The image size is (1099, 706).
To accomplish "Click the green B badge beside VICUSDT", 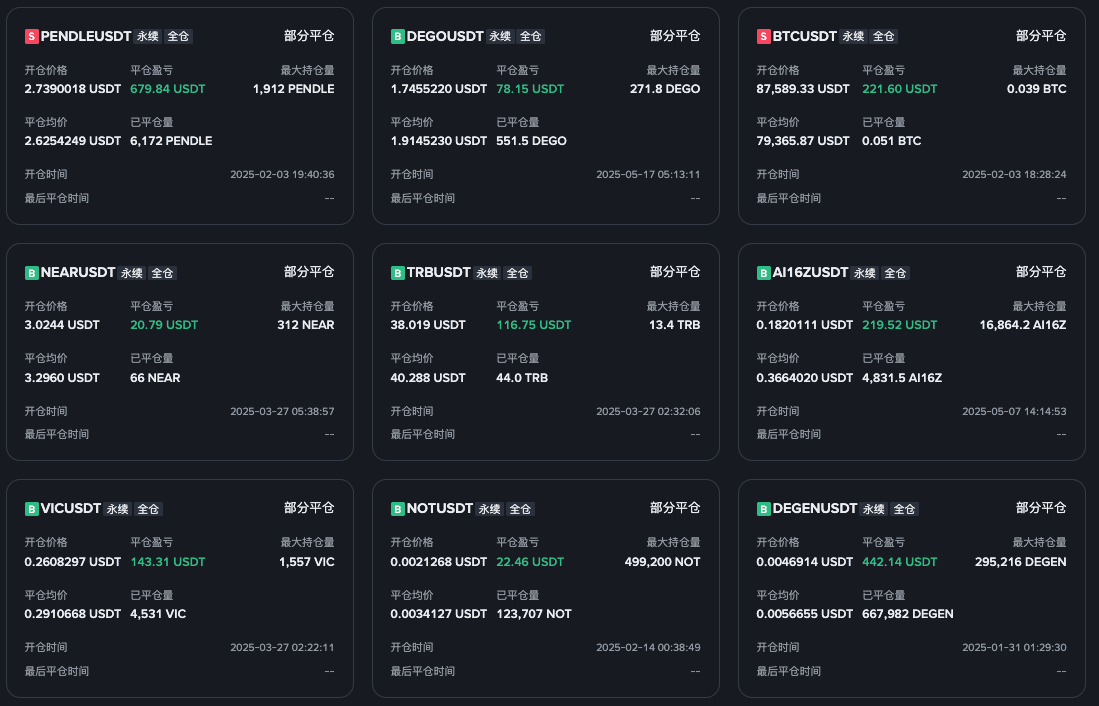I will pyautogui.click(x=32, y=508).
